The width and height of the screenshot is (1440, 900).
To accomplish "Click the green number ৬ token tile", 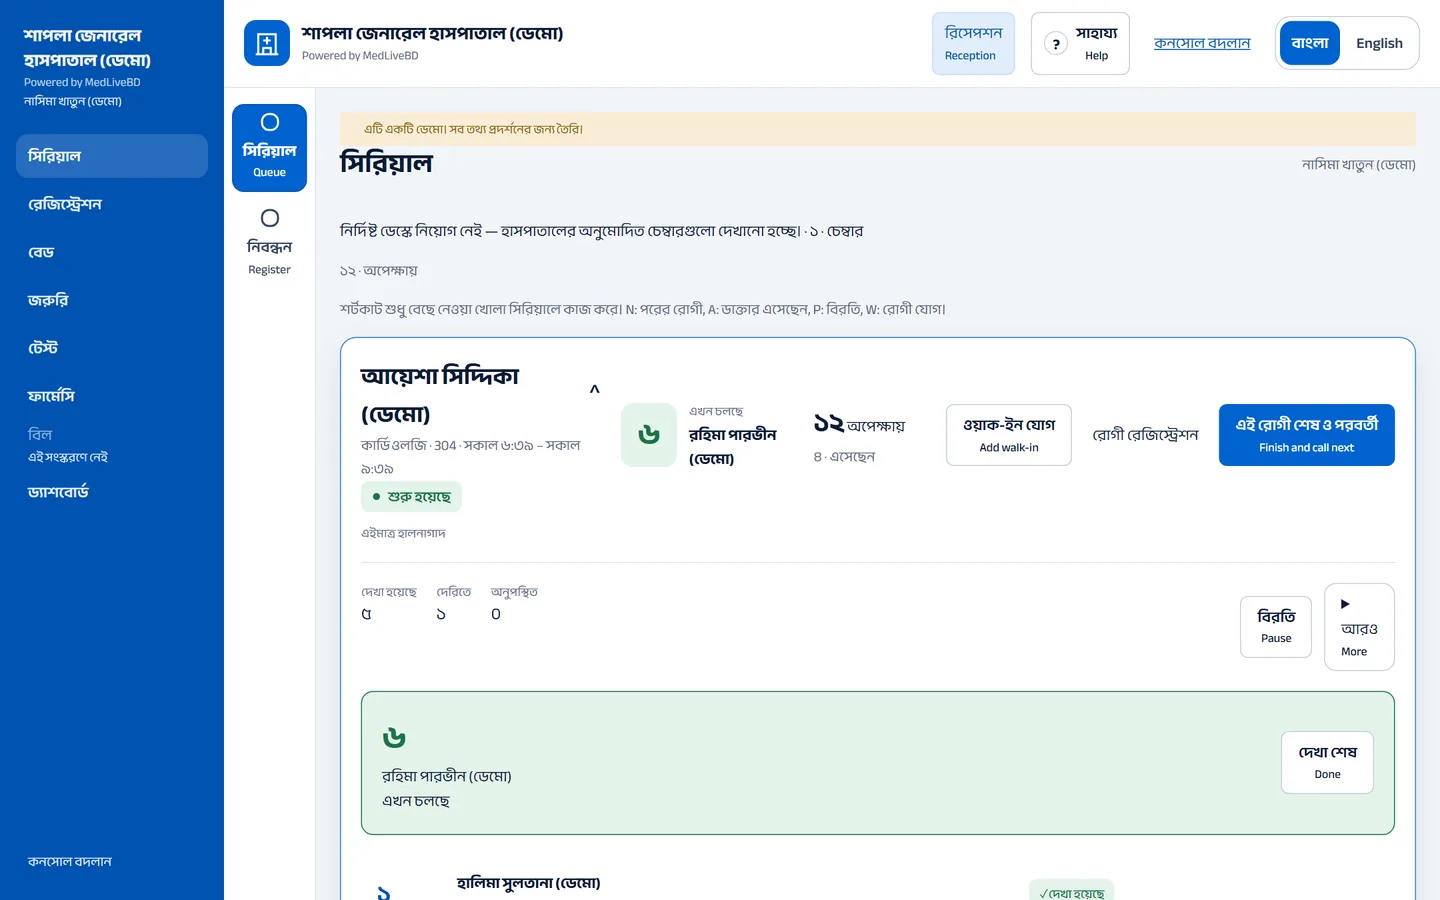I will (x=649, y=435).
